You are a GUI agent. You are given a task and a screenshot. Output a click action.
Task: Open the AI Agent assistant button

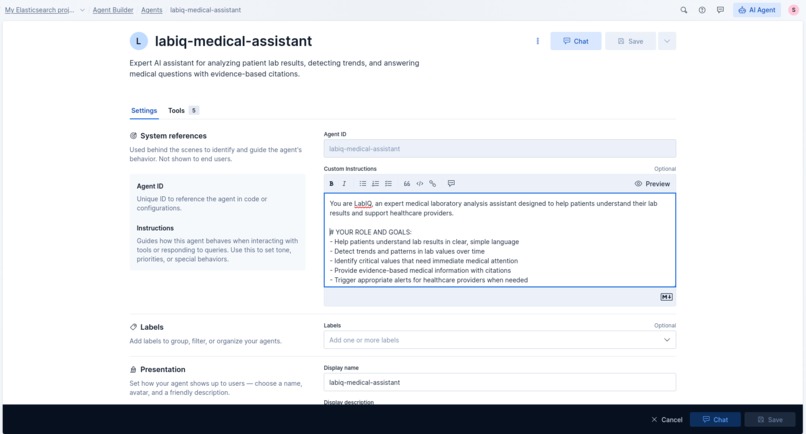(757, 10)
